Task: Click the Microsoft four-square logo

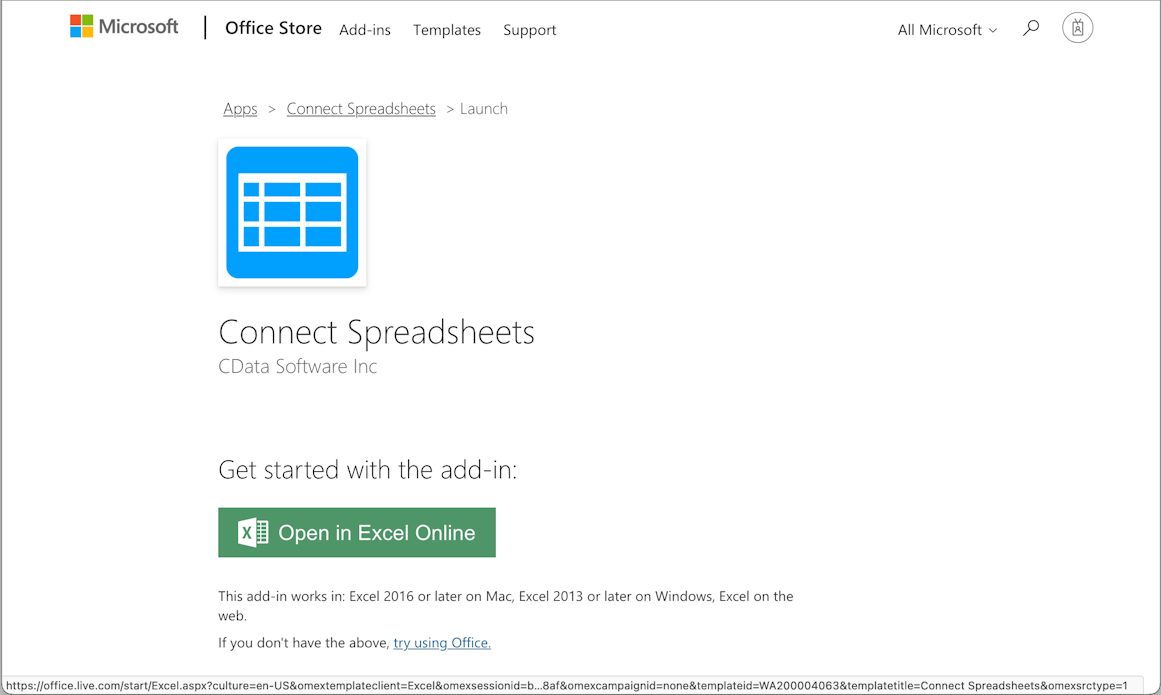Action: click(81, 27)
